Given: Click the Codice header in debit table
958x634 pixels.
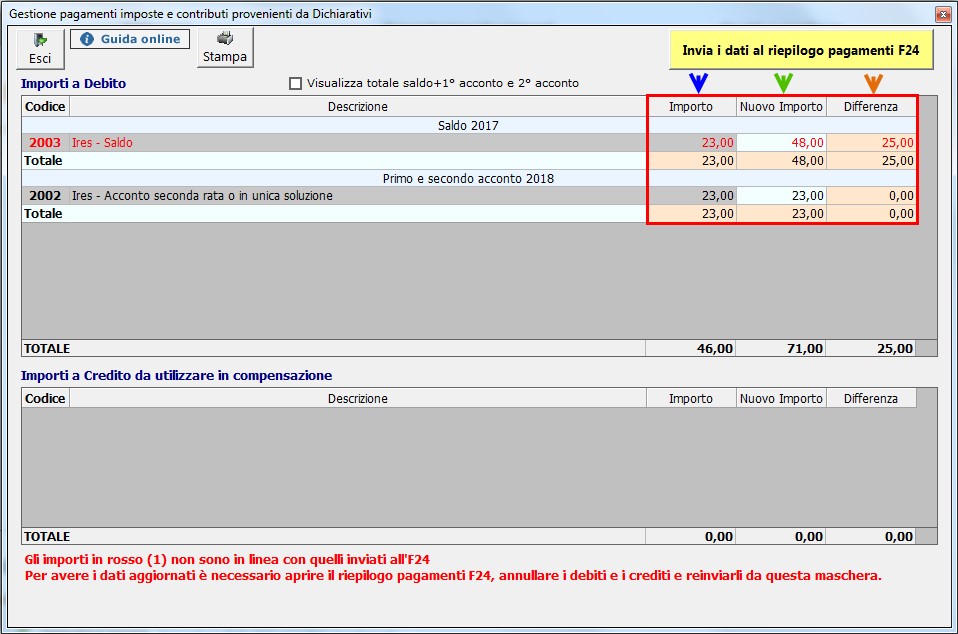Looking at the screenshot, I should pyautogui.click(x=45, y=106).
